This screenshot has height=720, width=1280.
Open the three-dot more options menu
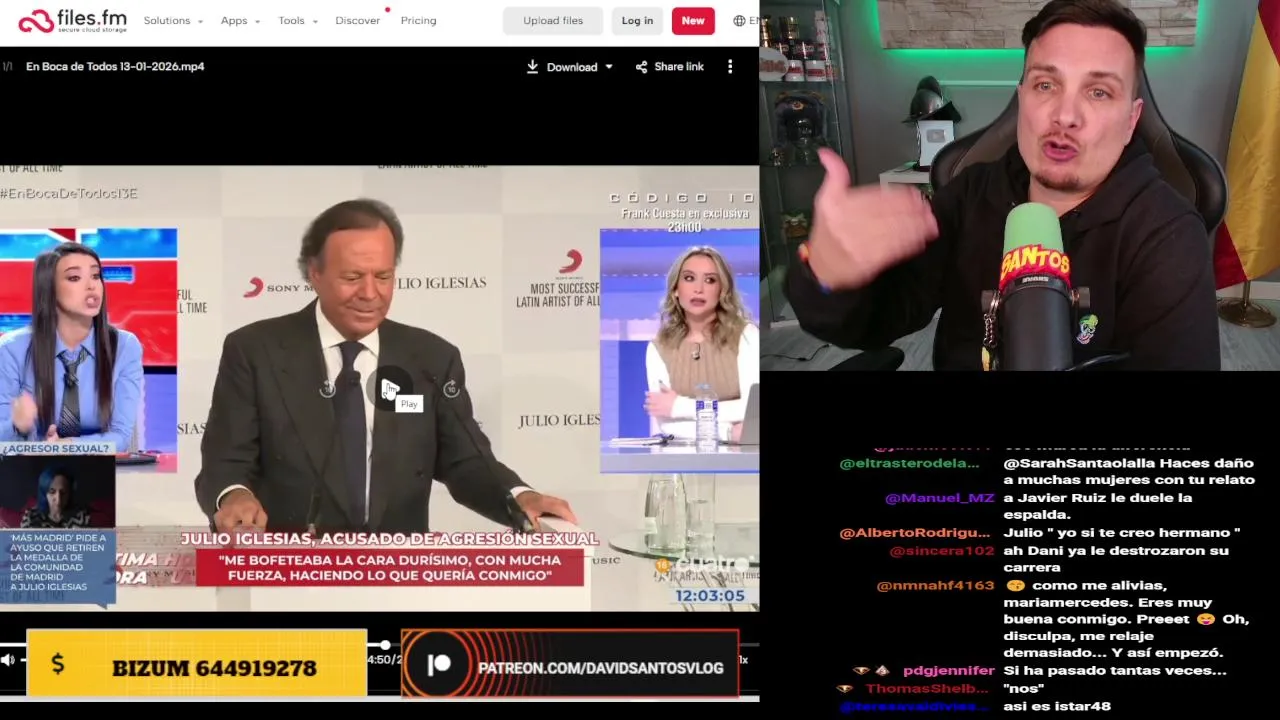click(x=730, y=67)
